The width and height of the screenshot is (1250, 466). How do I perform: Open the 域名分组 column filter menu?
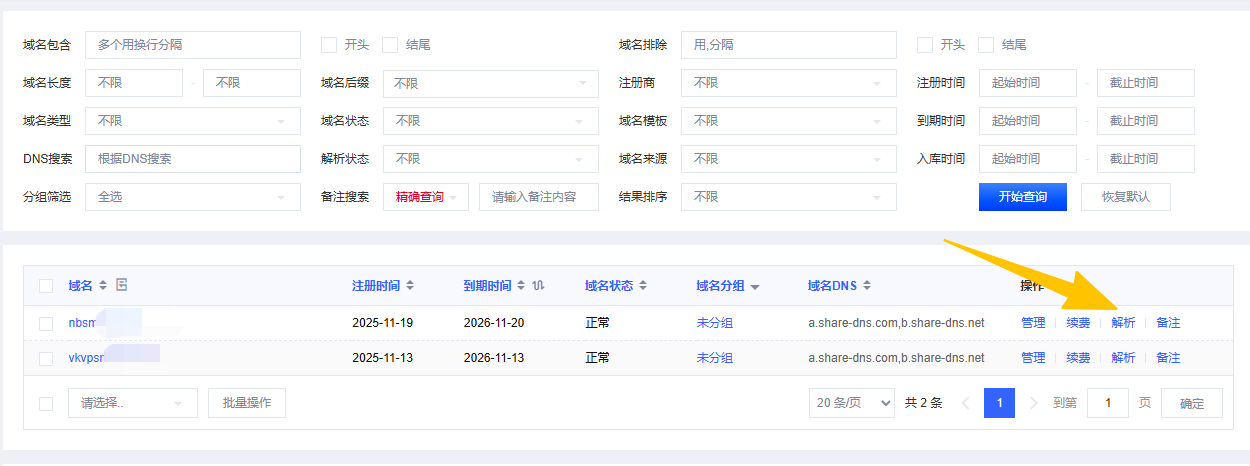point(755,287)
